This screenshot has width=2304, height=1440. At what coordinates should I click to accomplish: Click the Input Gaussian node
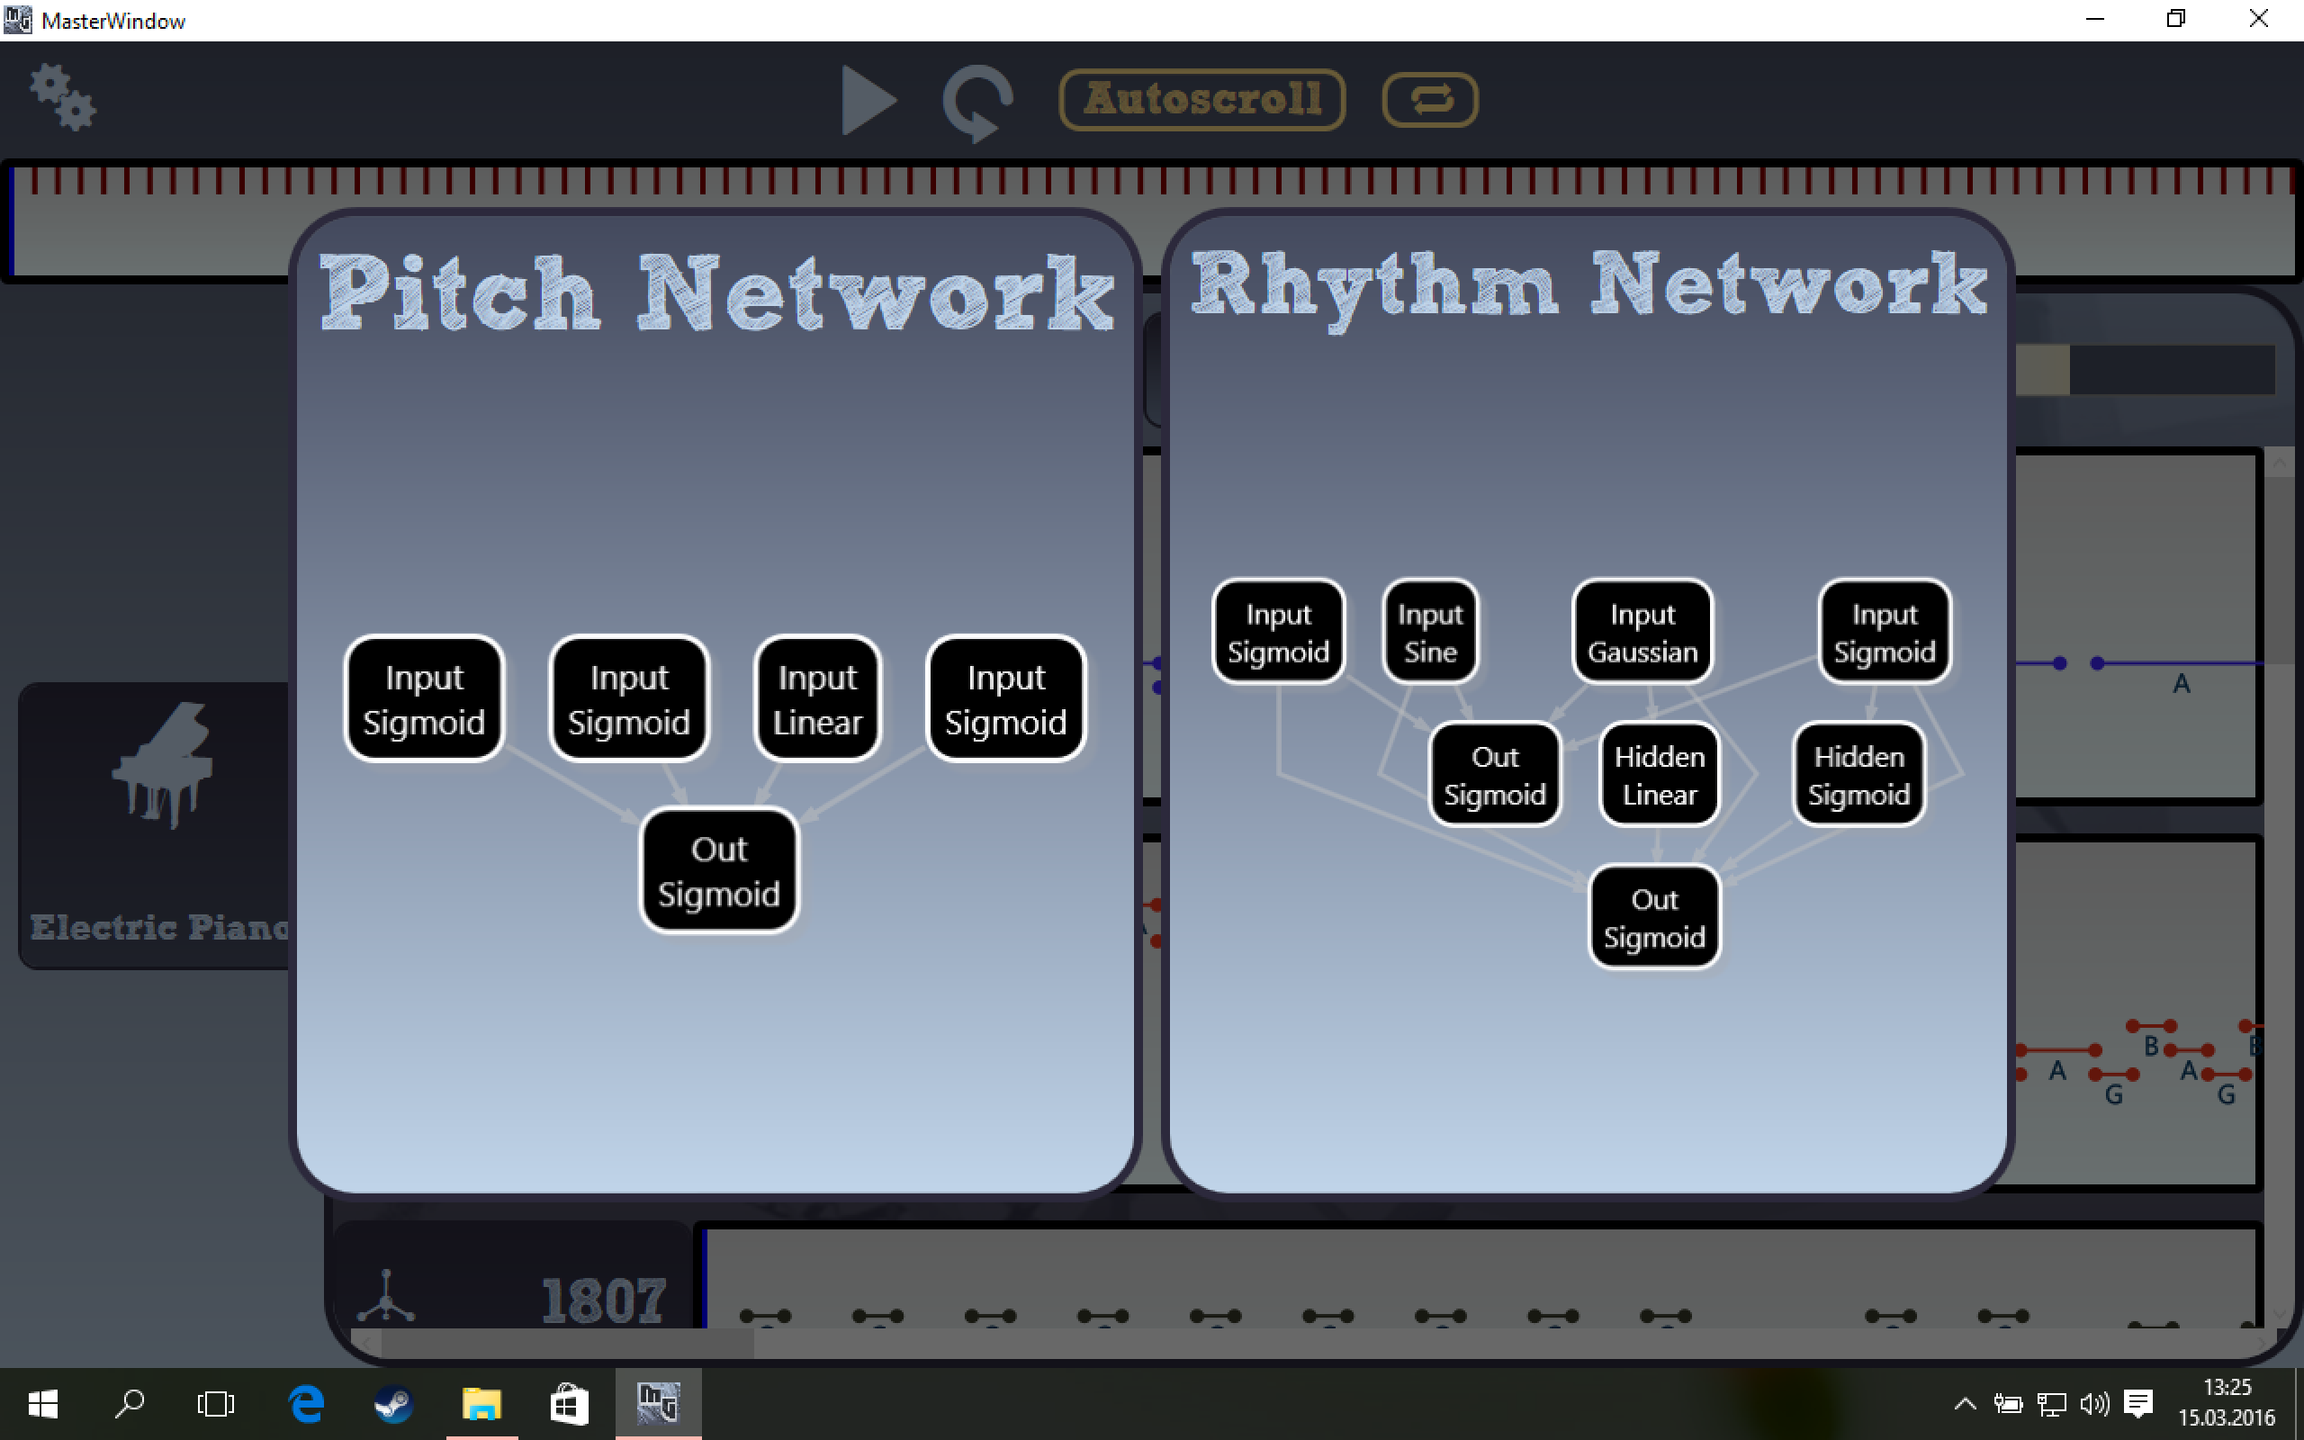(1642, 632)
